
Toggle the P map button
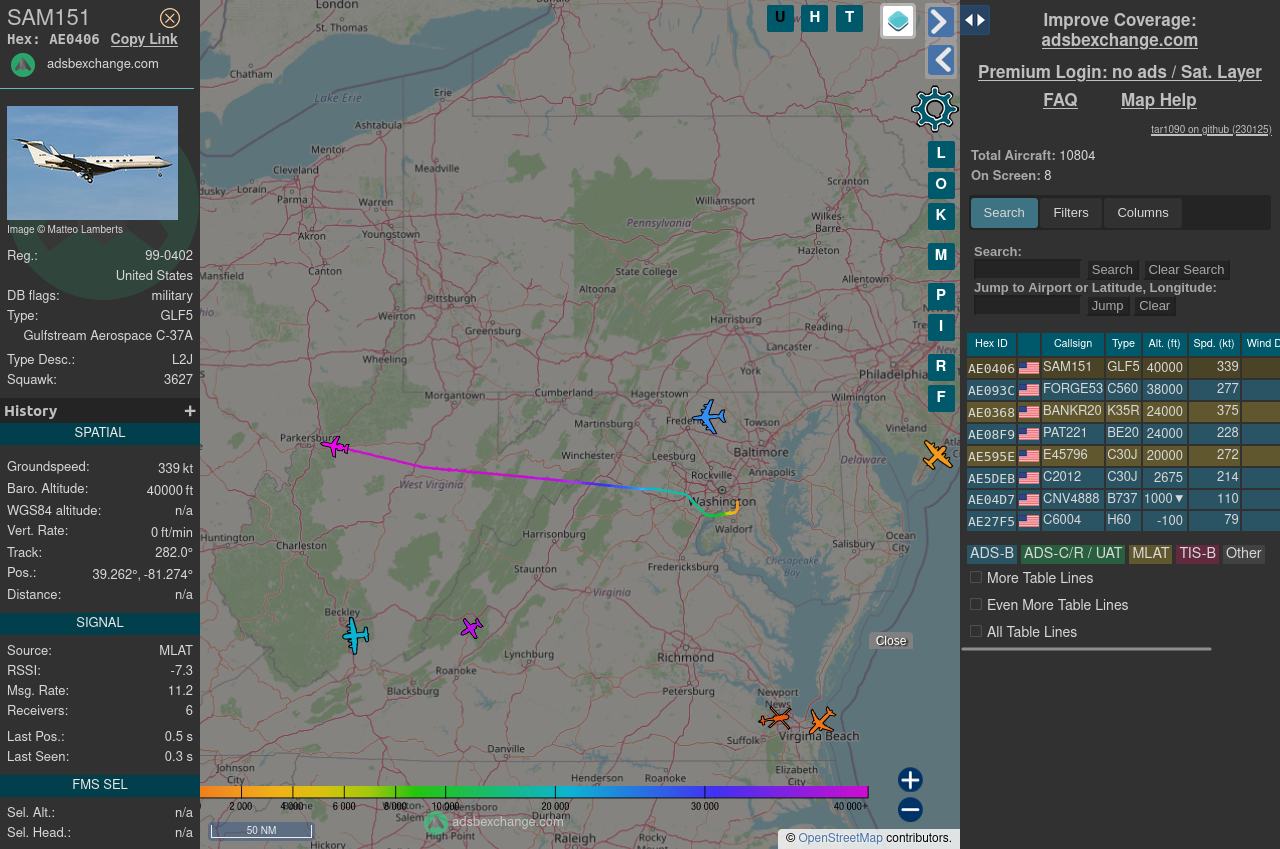[941, 296]
